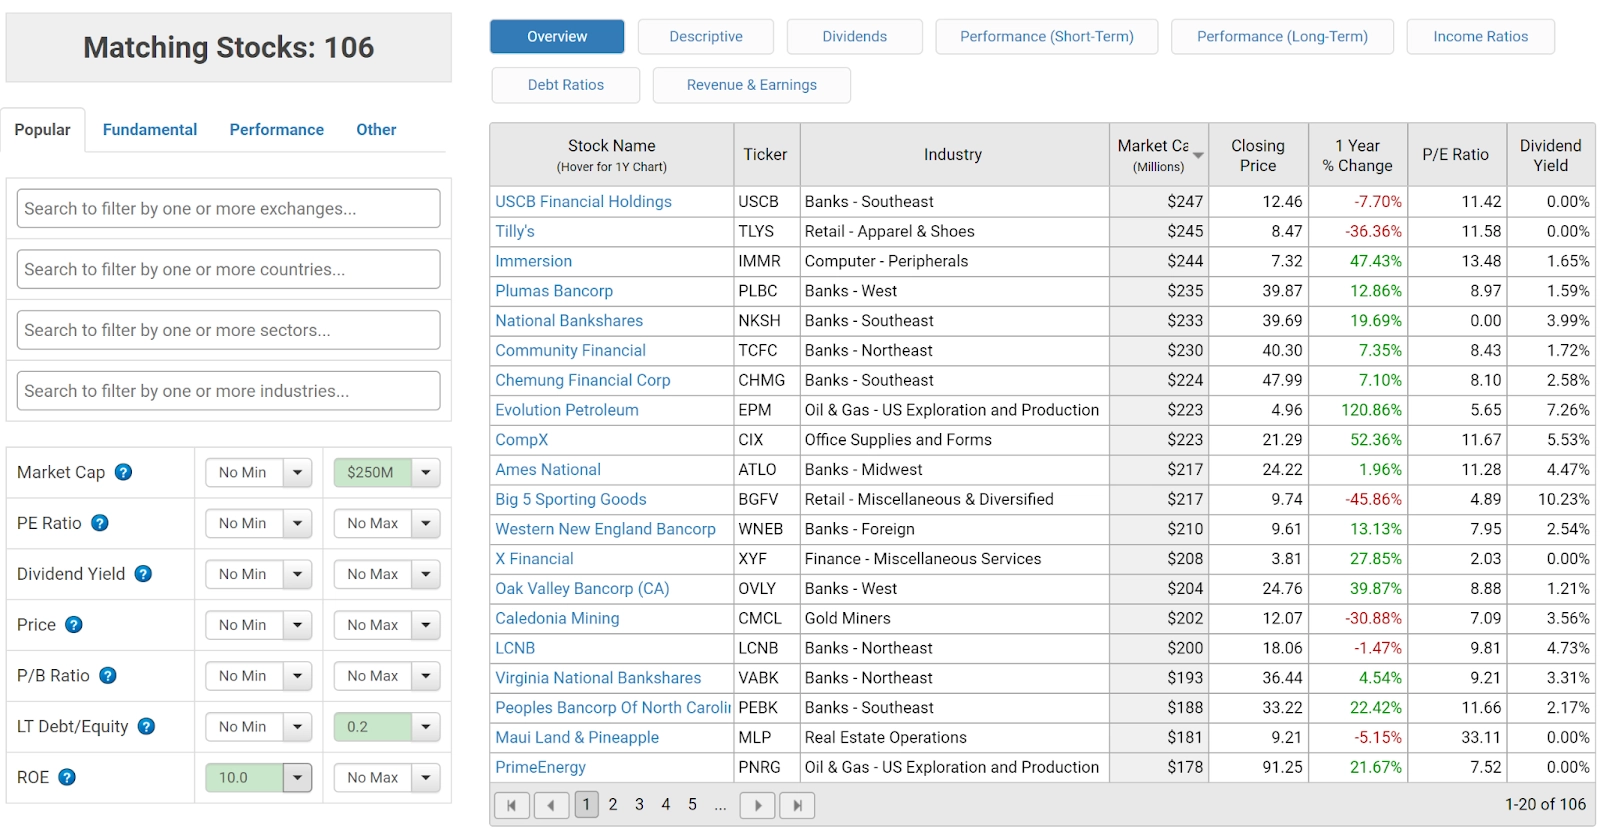Screen dimensions: 1600x830
Task: Open more pages ellipsis in pager
Action: tap(720, 805)
